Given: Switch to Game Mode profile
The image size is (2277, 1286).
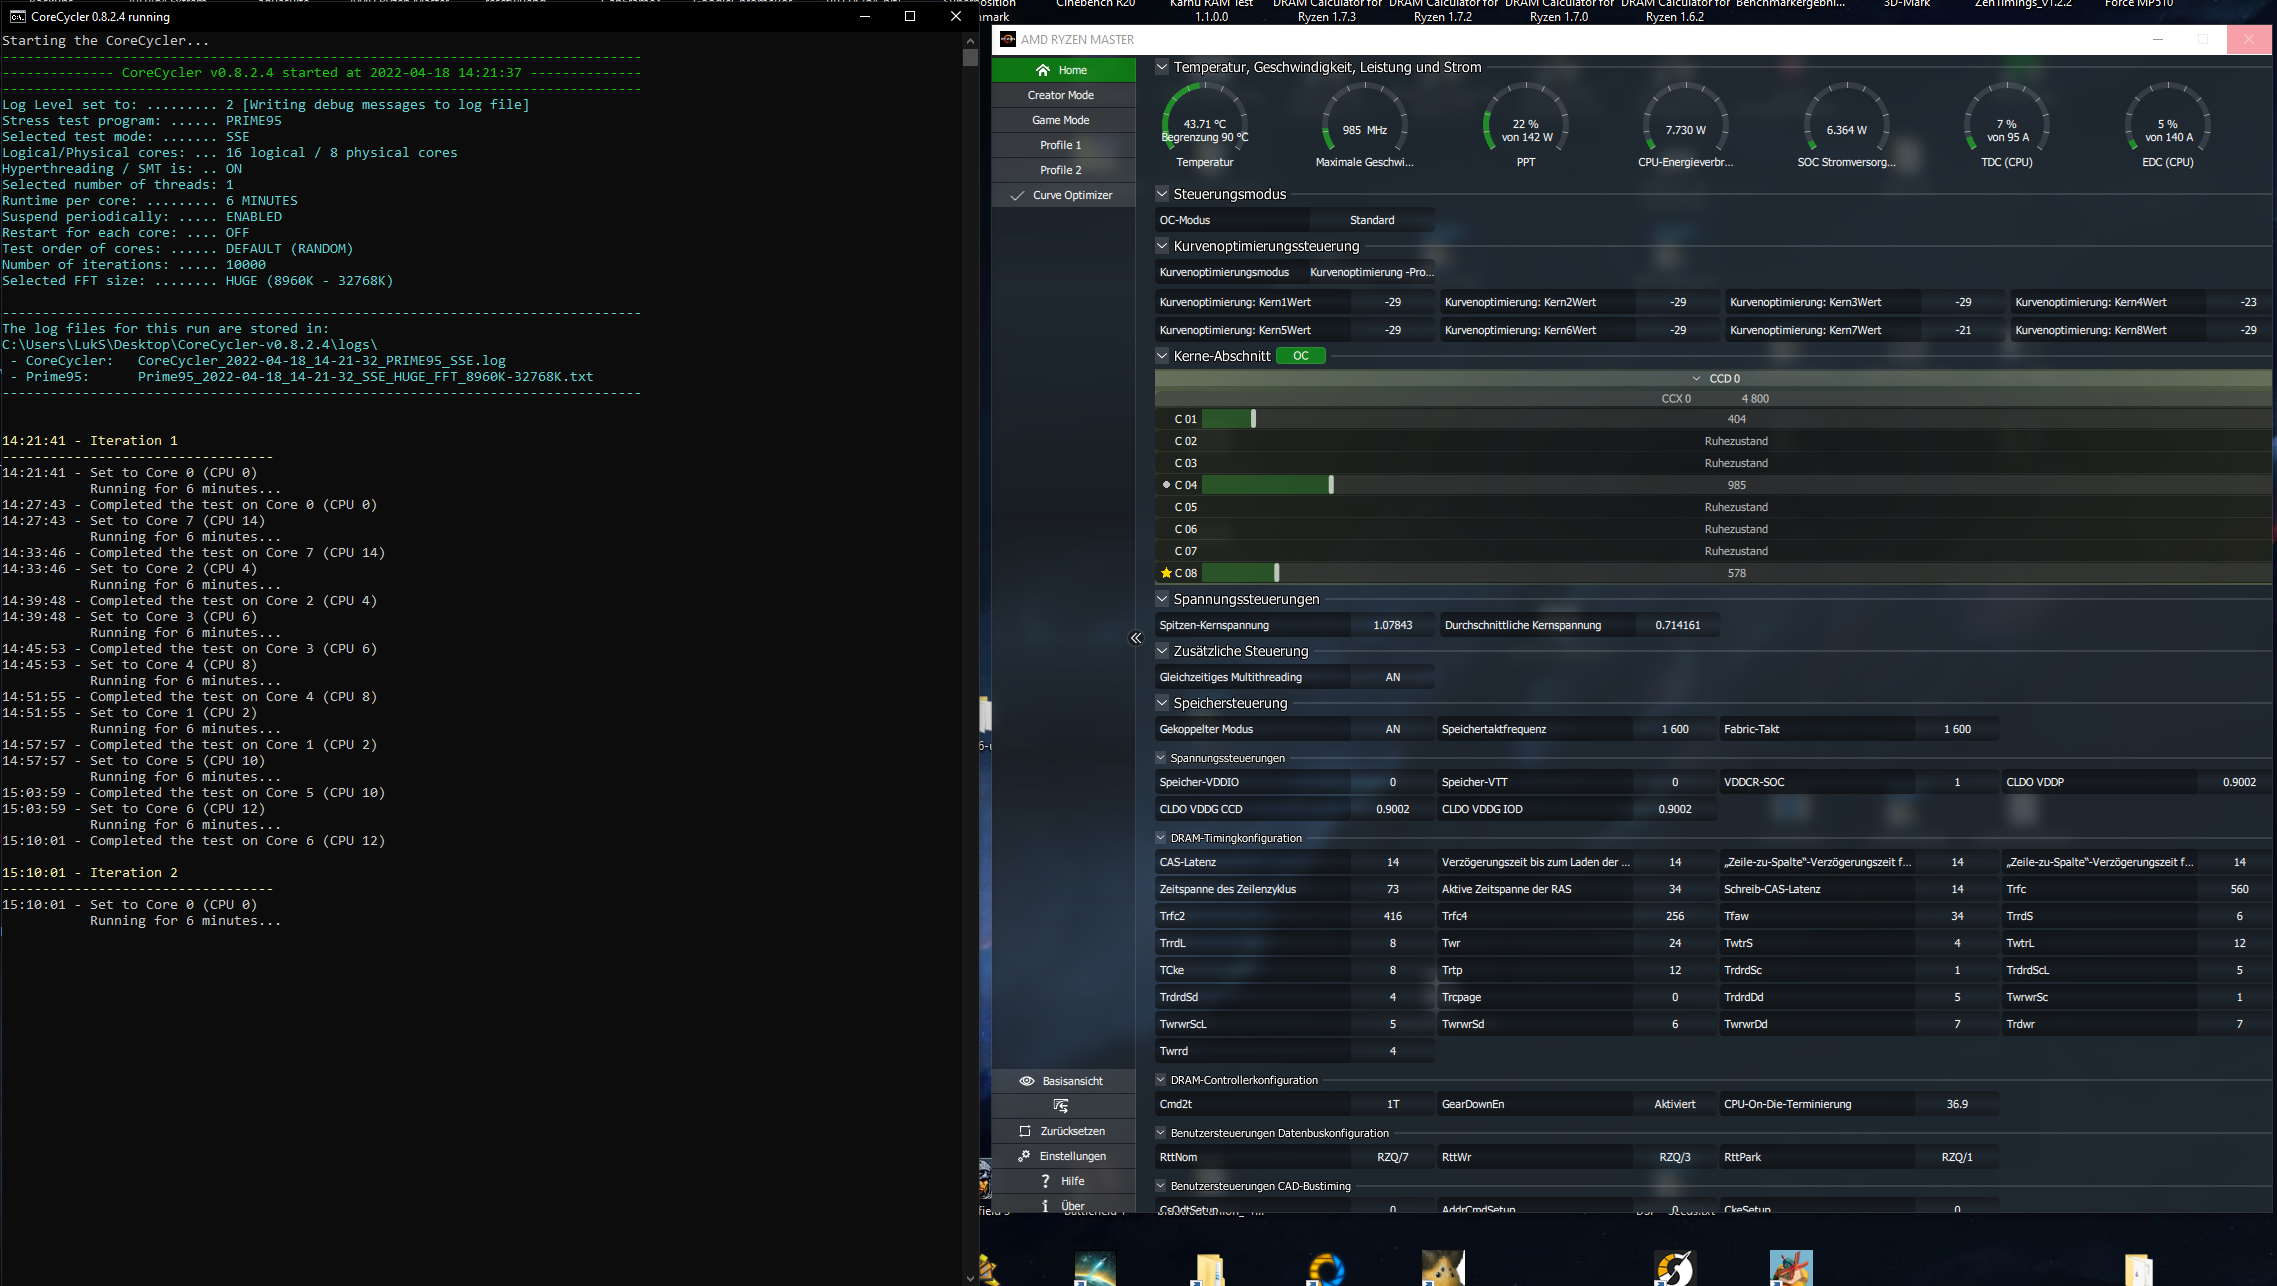Looking at the screenshot, I should pos(1061,120).
